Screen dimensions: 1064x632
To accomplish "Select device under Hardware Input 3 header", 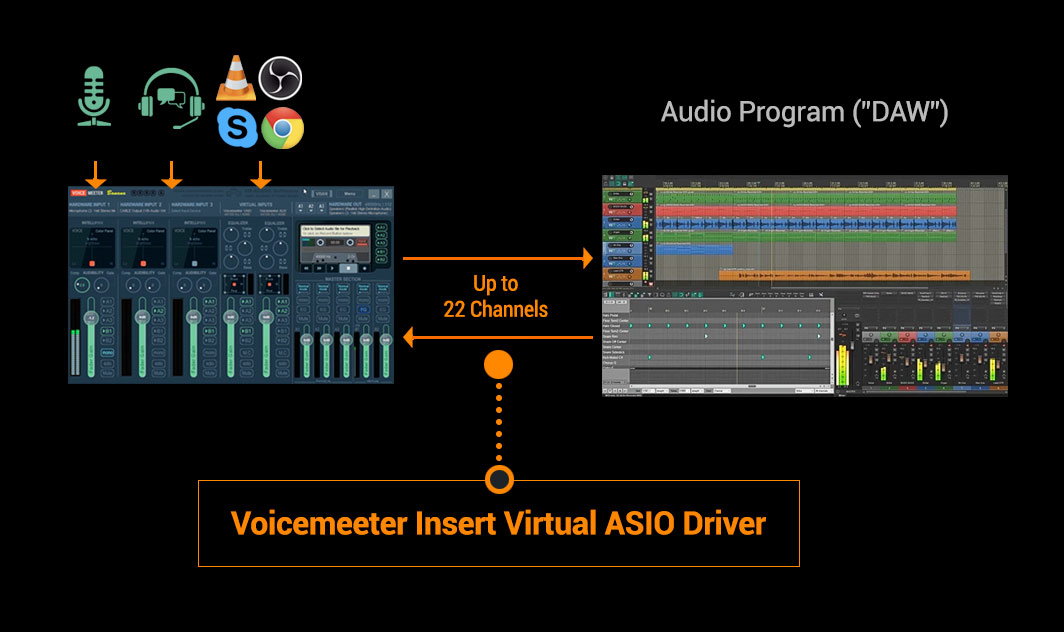I will [186, 210].
